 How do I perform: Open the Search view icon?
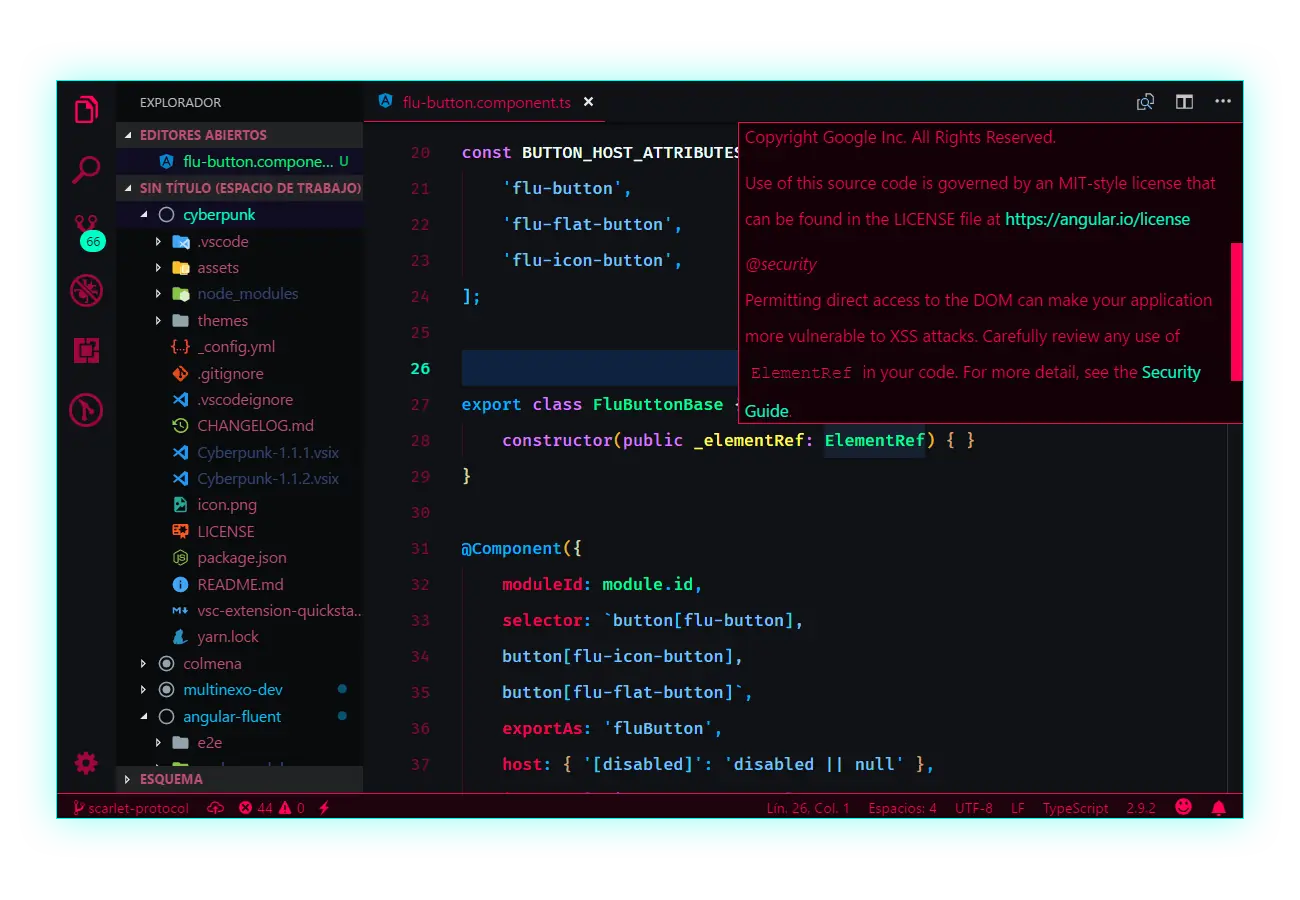(x=86, y=170)
